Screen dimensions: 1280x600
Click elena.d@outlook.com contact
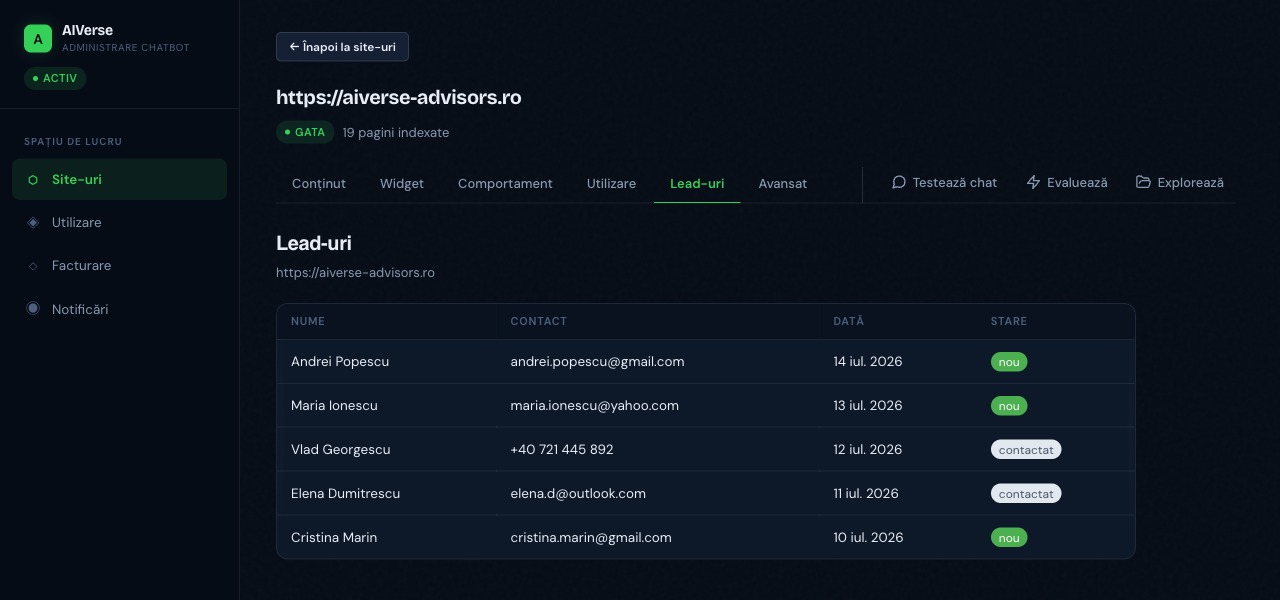point(578,493)
